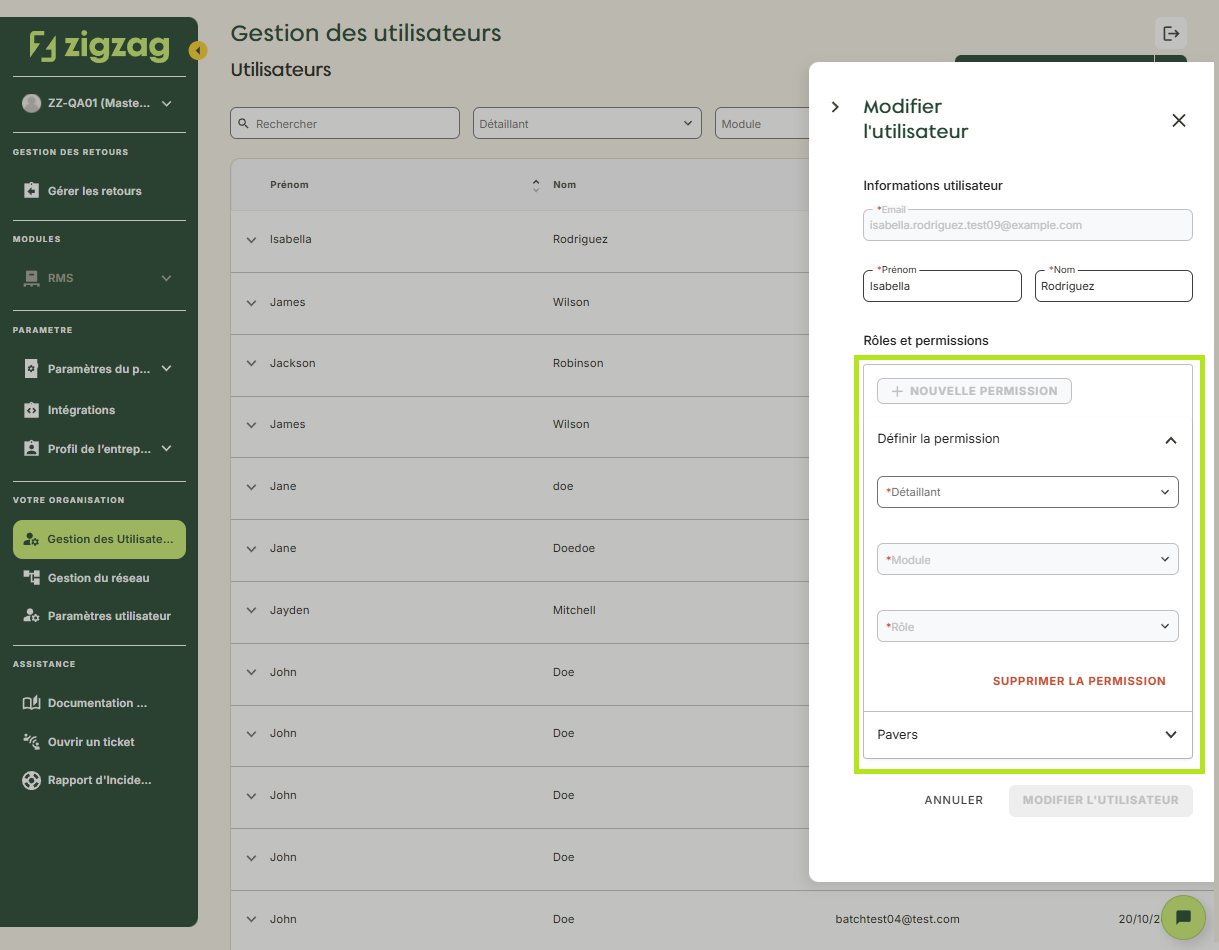Screen dimensions: 1219x950
Task: Click the Profil de l'entreprise badge icon
Action: [31, 449]
